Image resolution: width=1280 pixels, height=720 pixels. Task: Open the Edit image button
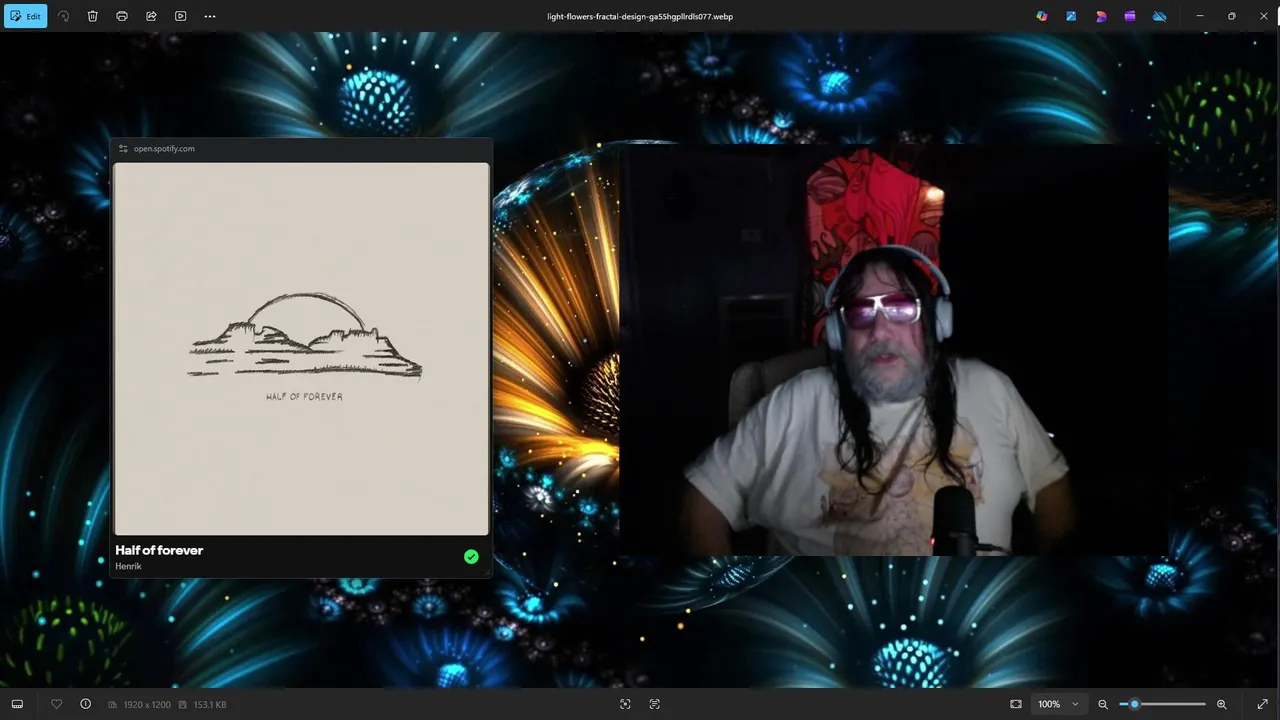[x=25, y=16]
